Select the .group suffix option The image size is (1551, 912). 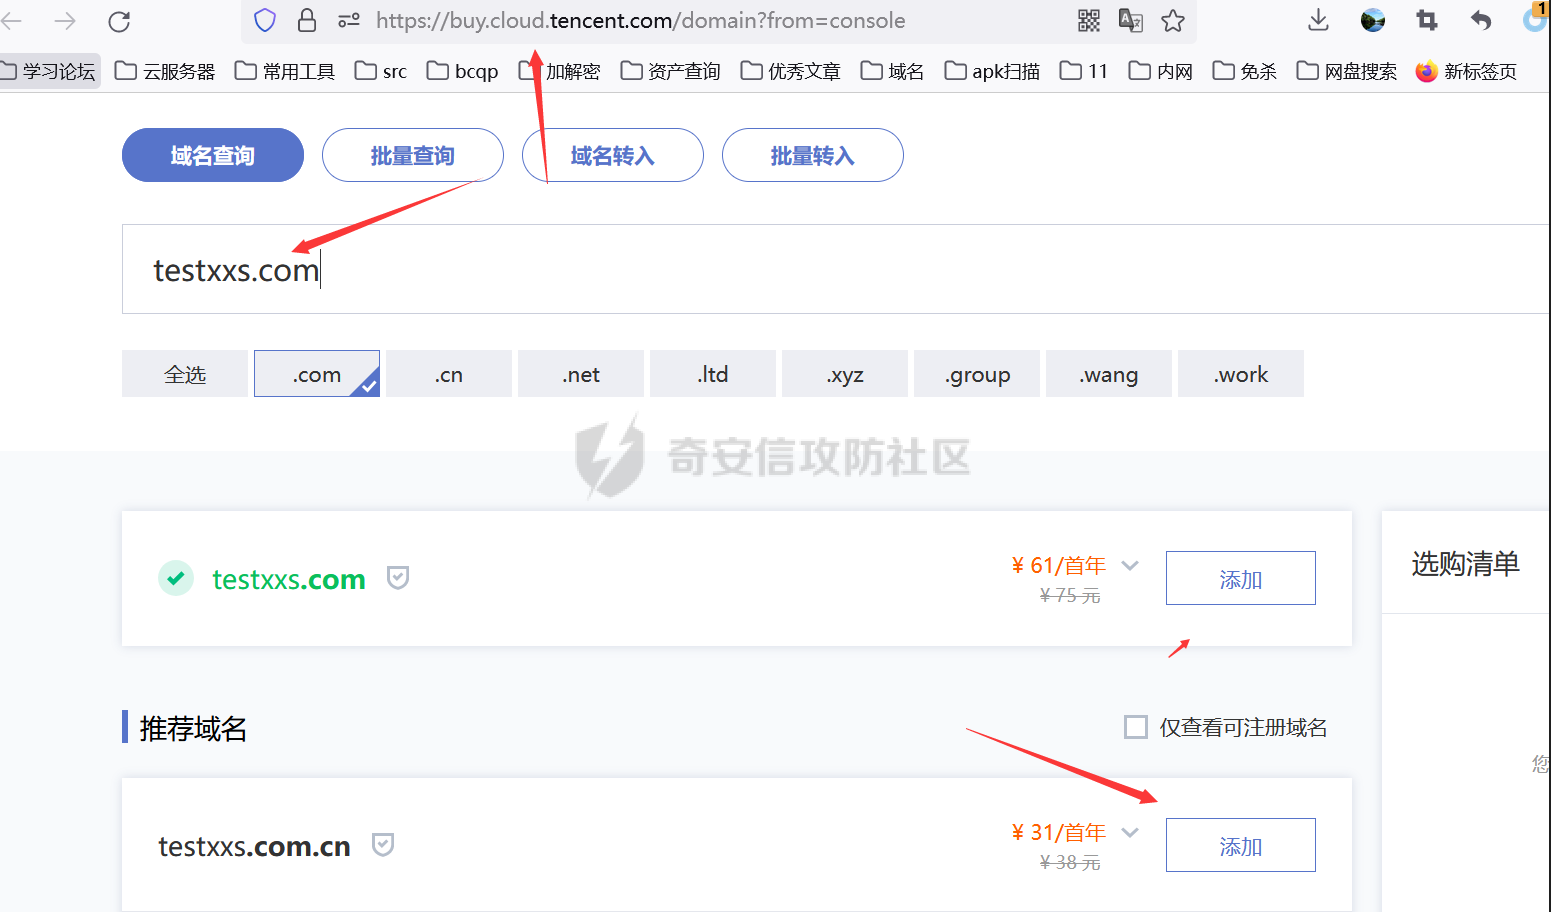coord(977,374)
